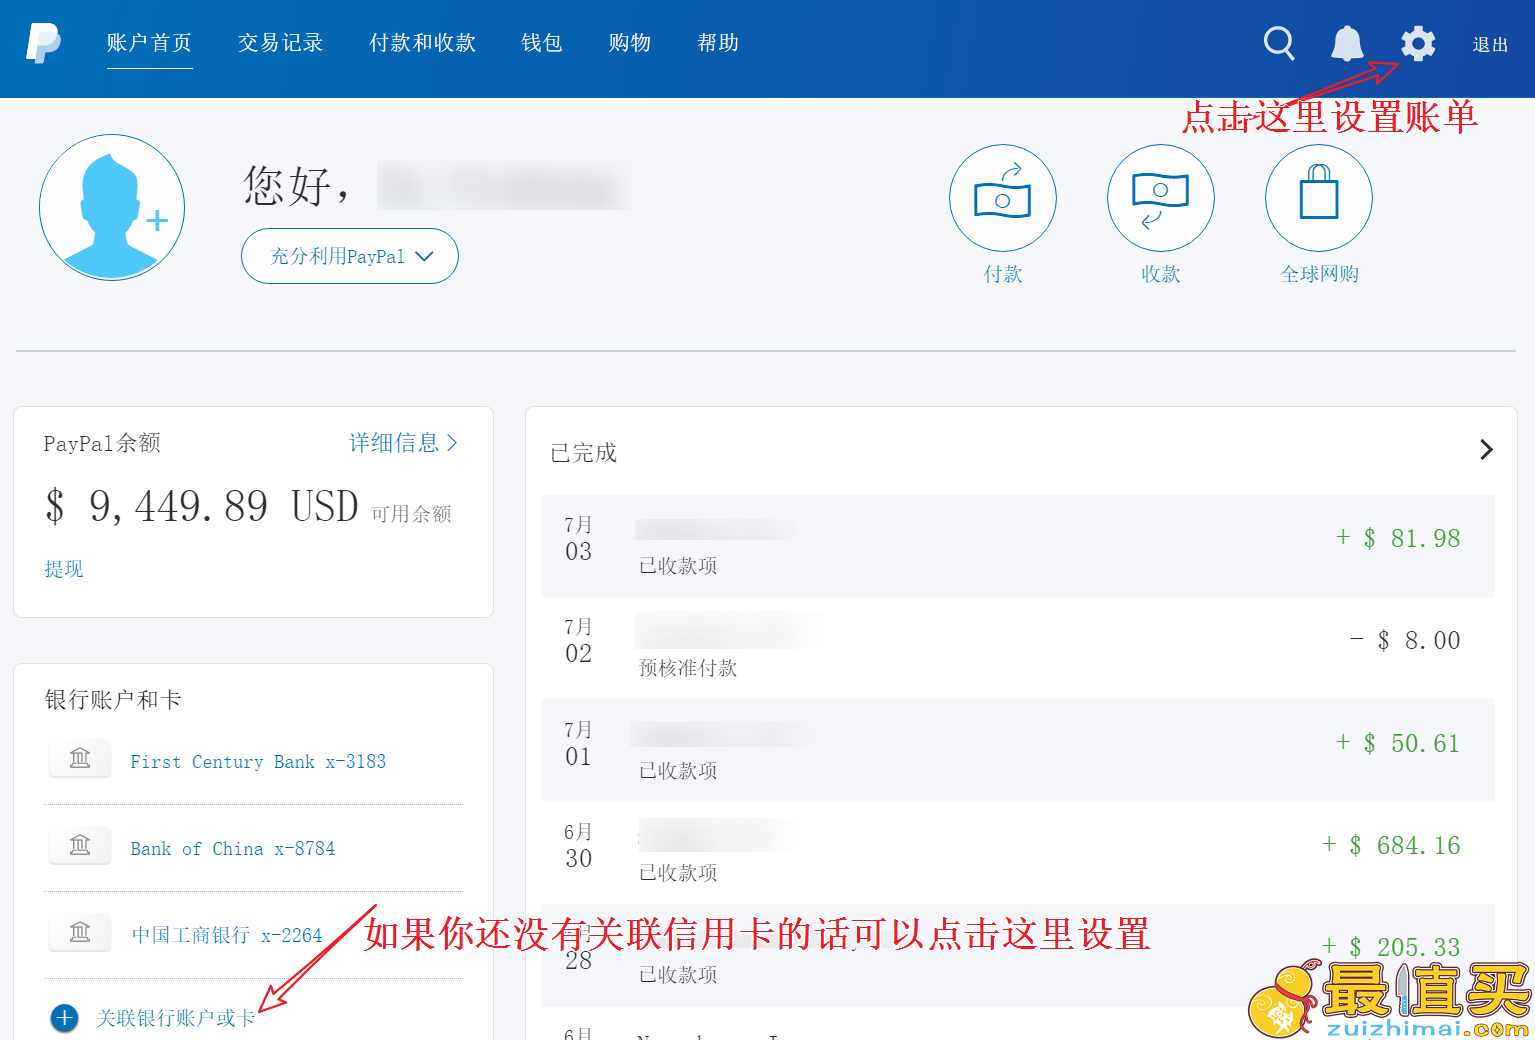Viewport: 1535px width, 1040px height.
Task: Open the 7月02 预核准付款 transaction row
Action: [1018, 648]
